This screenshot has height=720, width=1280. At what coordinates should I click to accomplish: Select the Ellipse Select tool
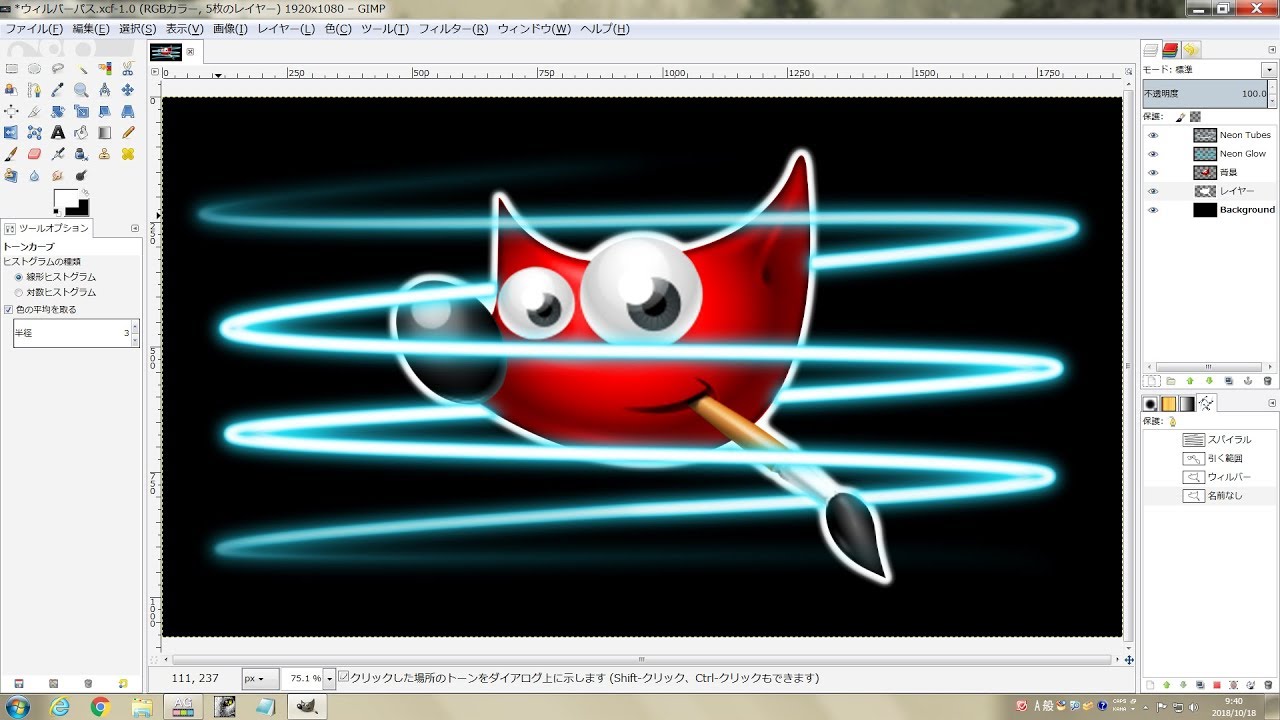tap(34, 68)
